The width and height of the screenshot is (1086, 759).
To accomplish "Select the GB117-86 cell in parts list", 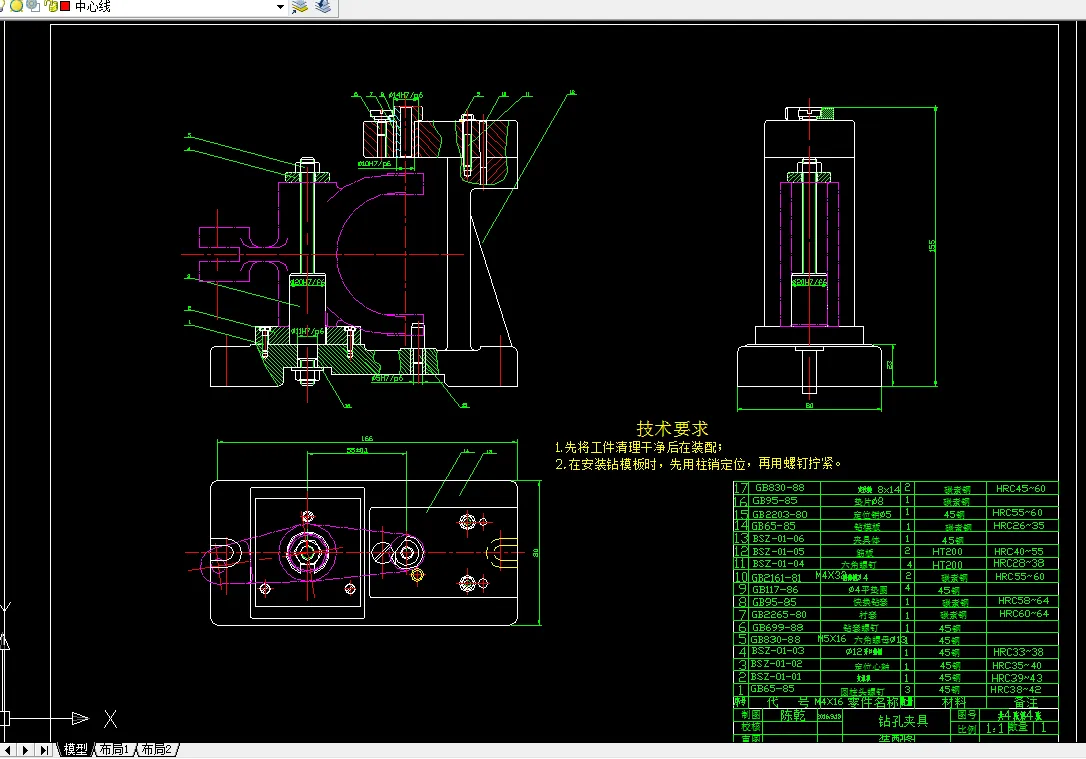I will coord(774,590).
